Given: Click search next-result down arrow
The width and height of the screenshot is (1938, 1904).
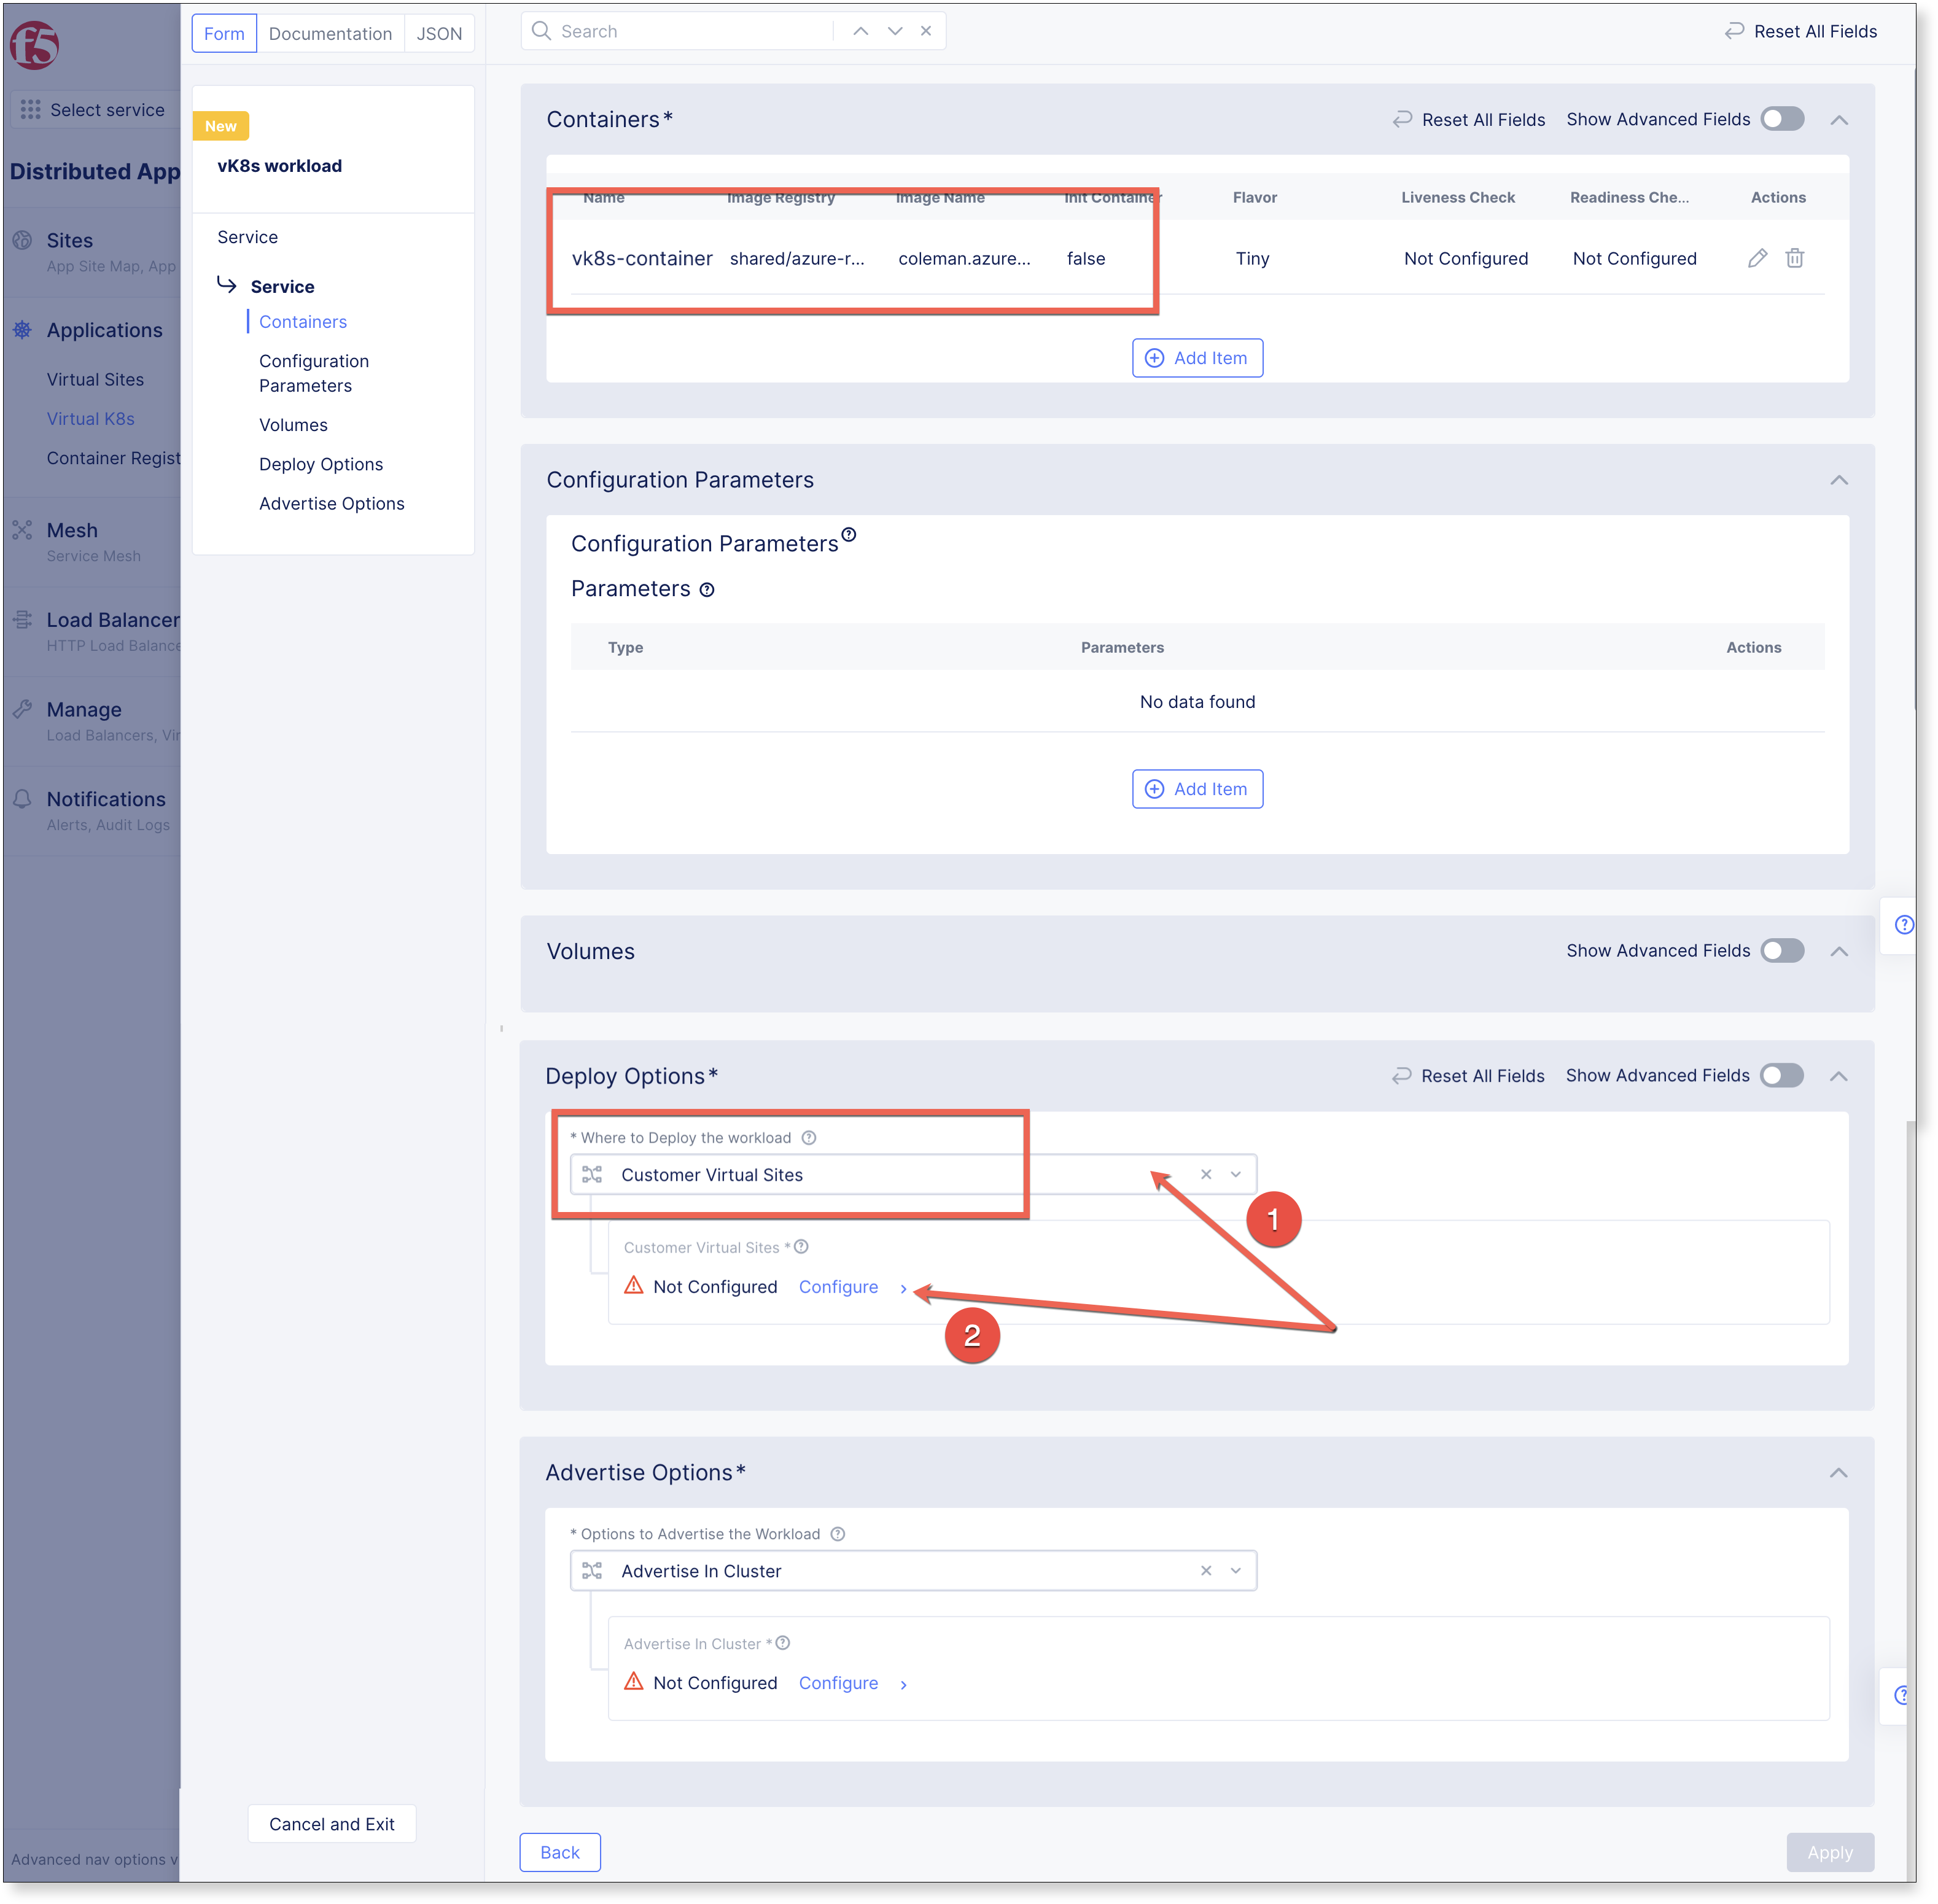Looking at the screenshot, I should (x=895, y=31).
